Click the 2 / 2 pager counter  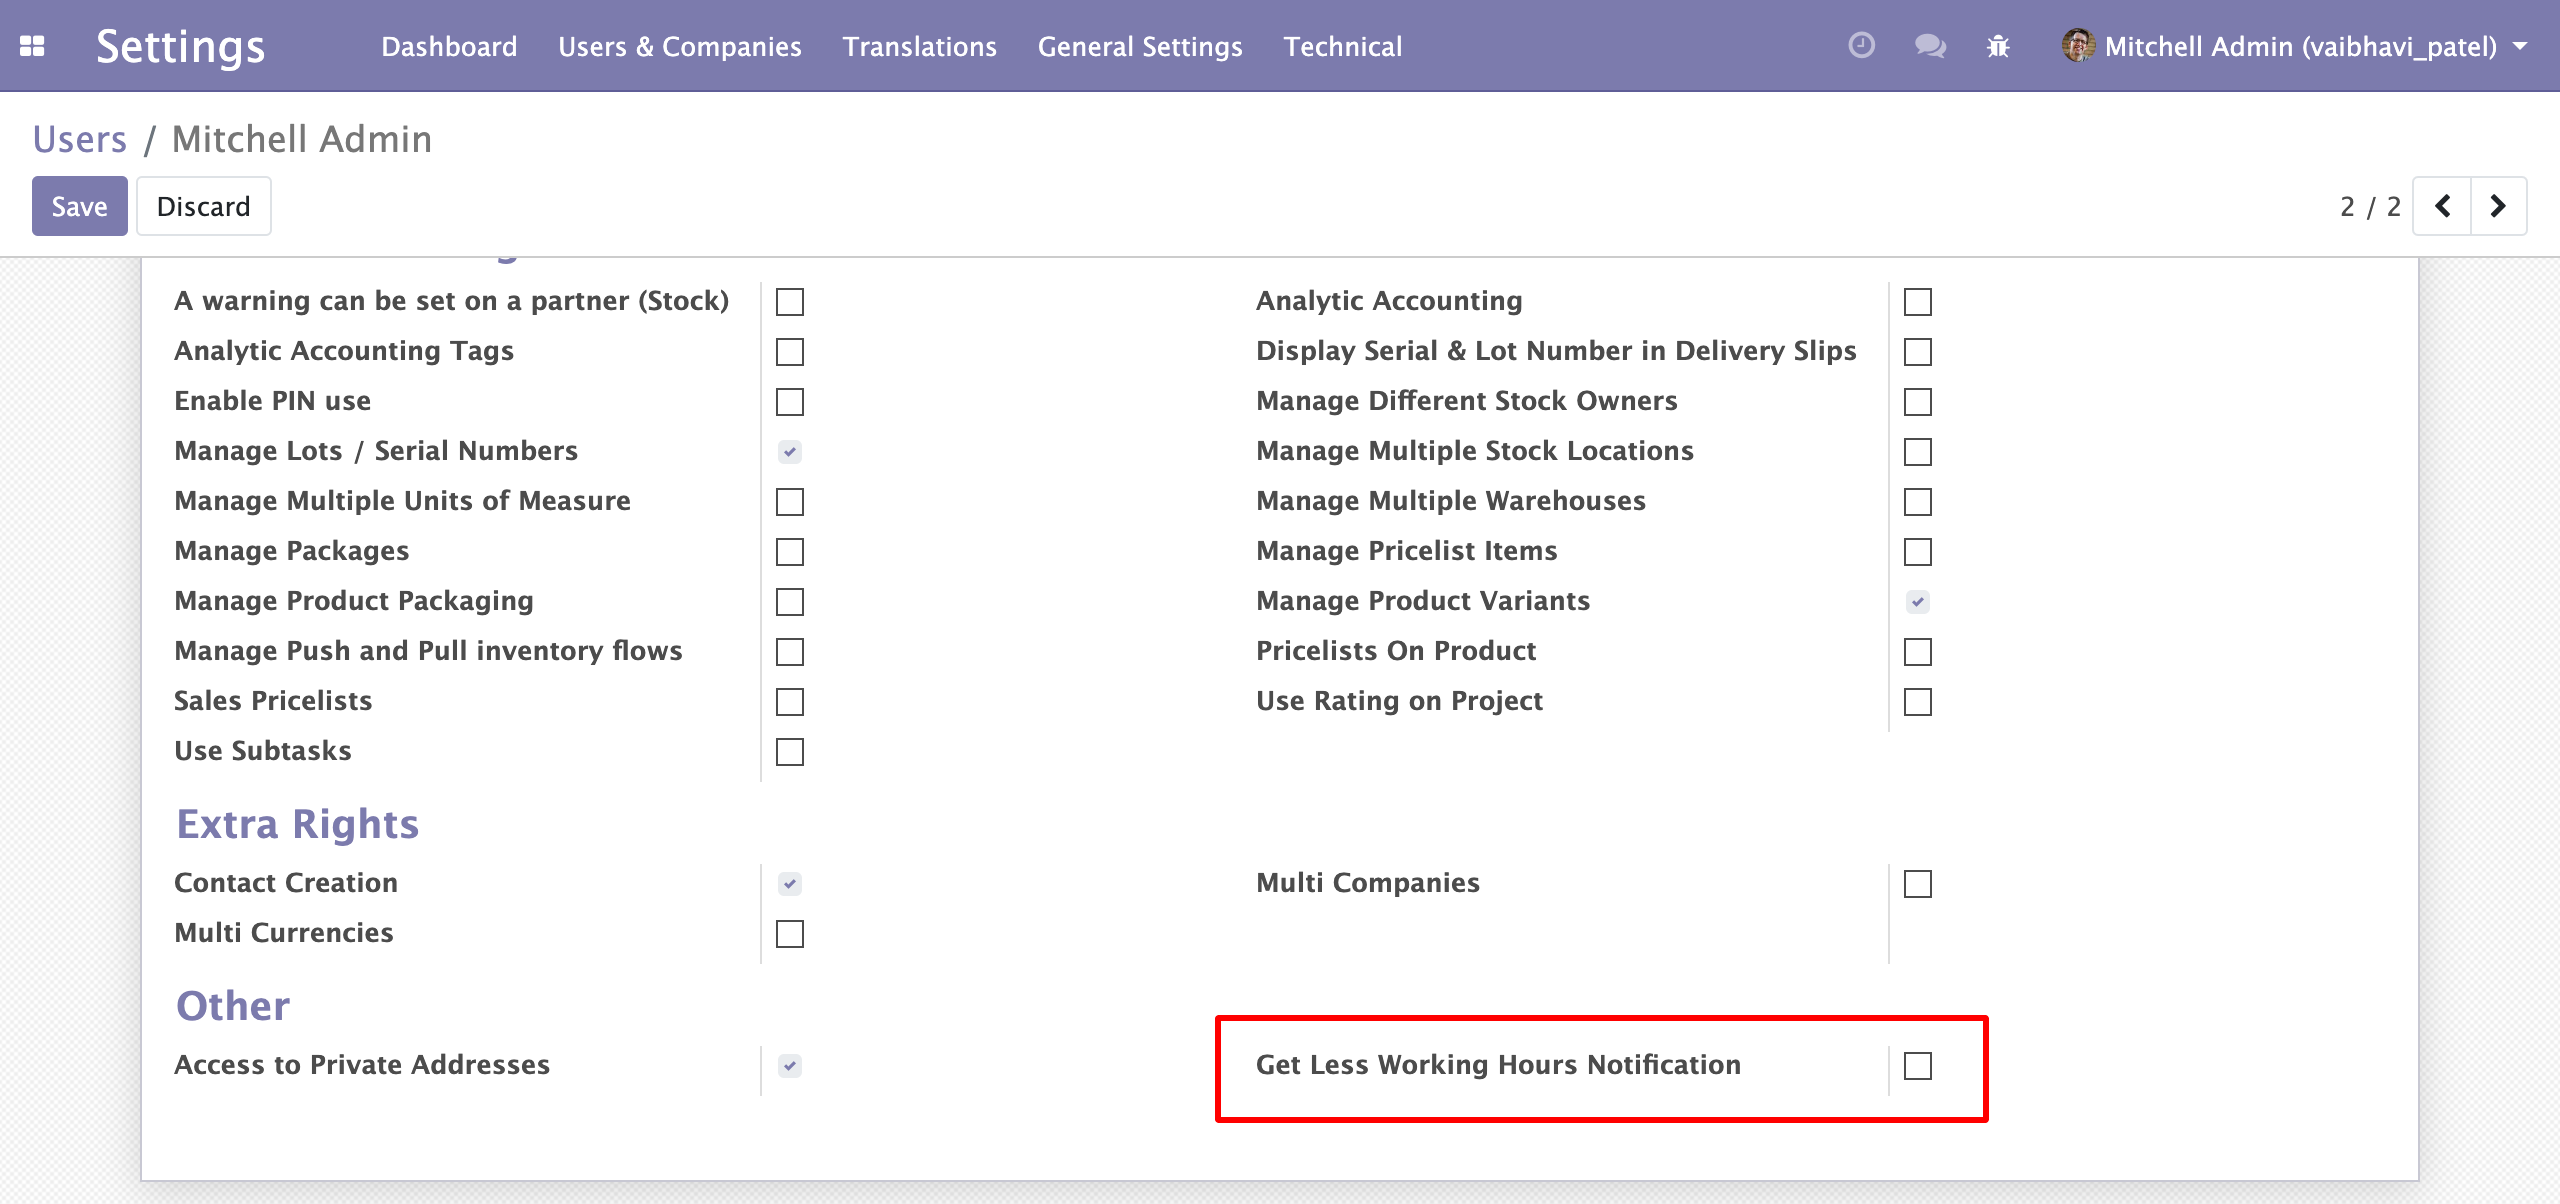[x=2369, y=206]
